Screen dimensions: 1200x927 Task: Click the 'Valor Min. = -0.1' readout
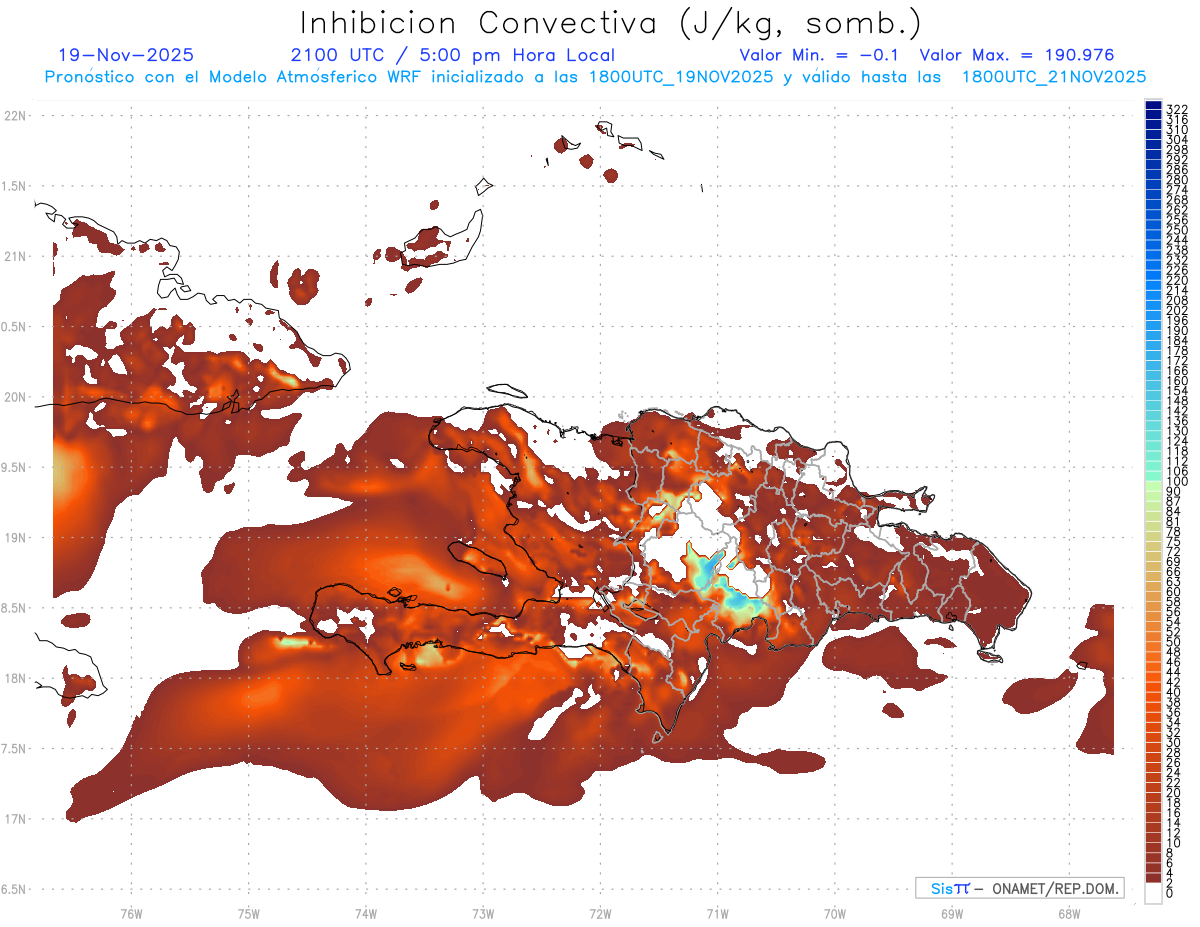(x=820, y=56)
